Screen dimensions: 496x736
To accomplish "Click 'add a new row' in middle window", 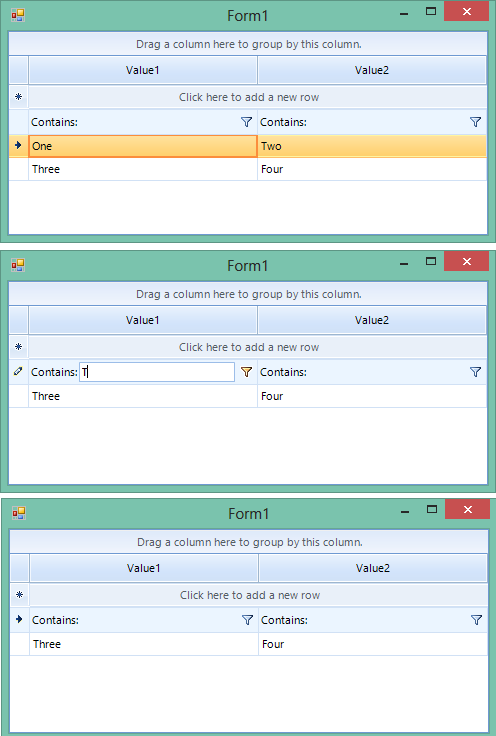I will [258, 347].
